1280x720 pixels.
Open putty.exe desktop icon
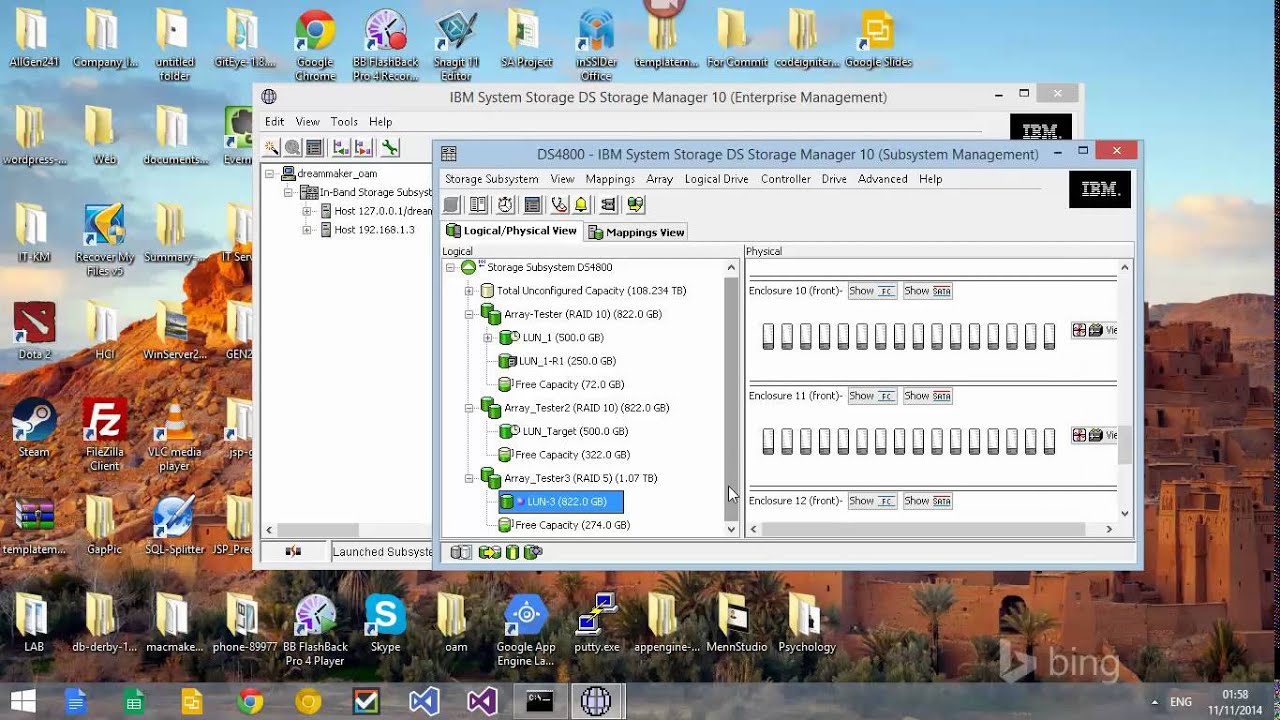click(x=597, y=623)
